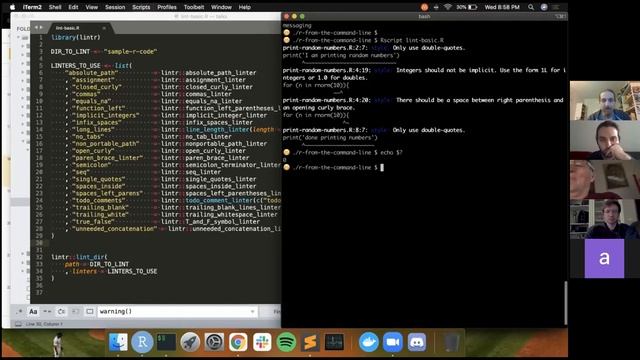Click the top participant video thumbnail
The image size is (640, 360).
(605, 100)
